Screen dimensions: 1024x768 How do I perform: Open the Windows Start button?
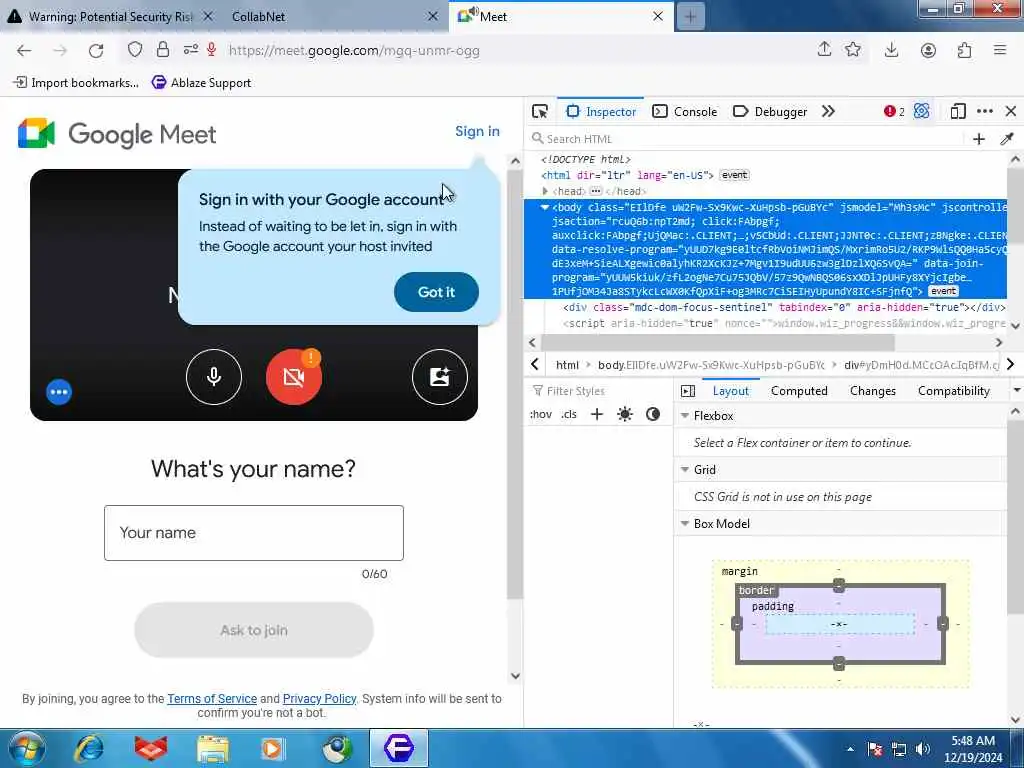pos(27,748)
